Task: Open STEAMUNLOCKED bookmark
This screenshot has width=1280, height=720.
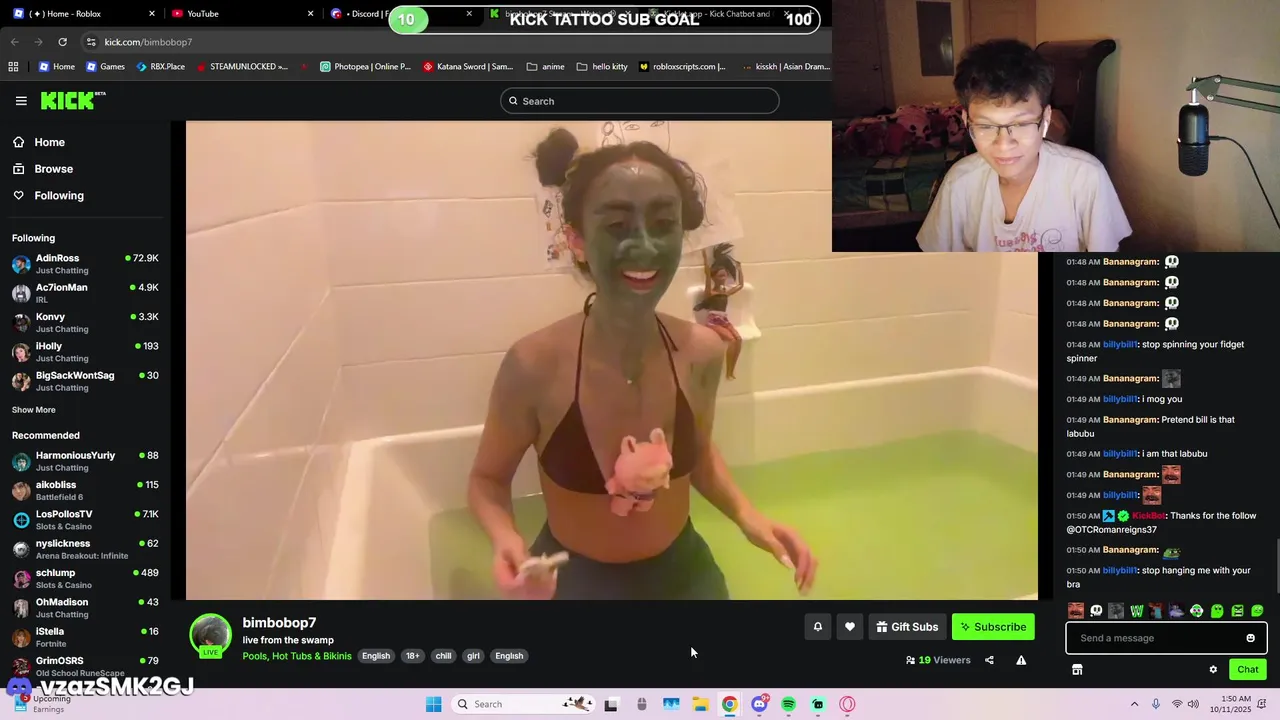Action: pos(242,67)
